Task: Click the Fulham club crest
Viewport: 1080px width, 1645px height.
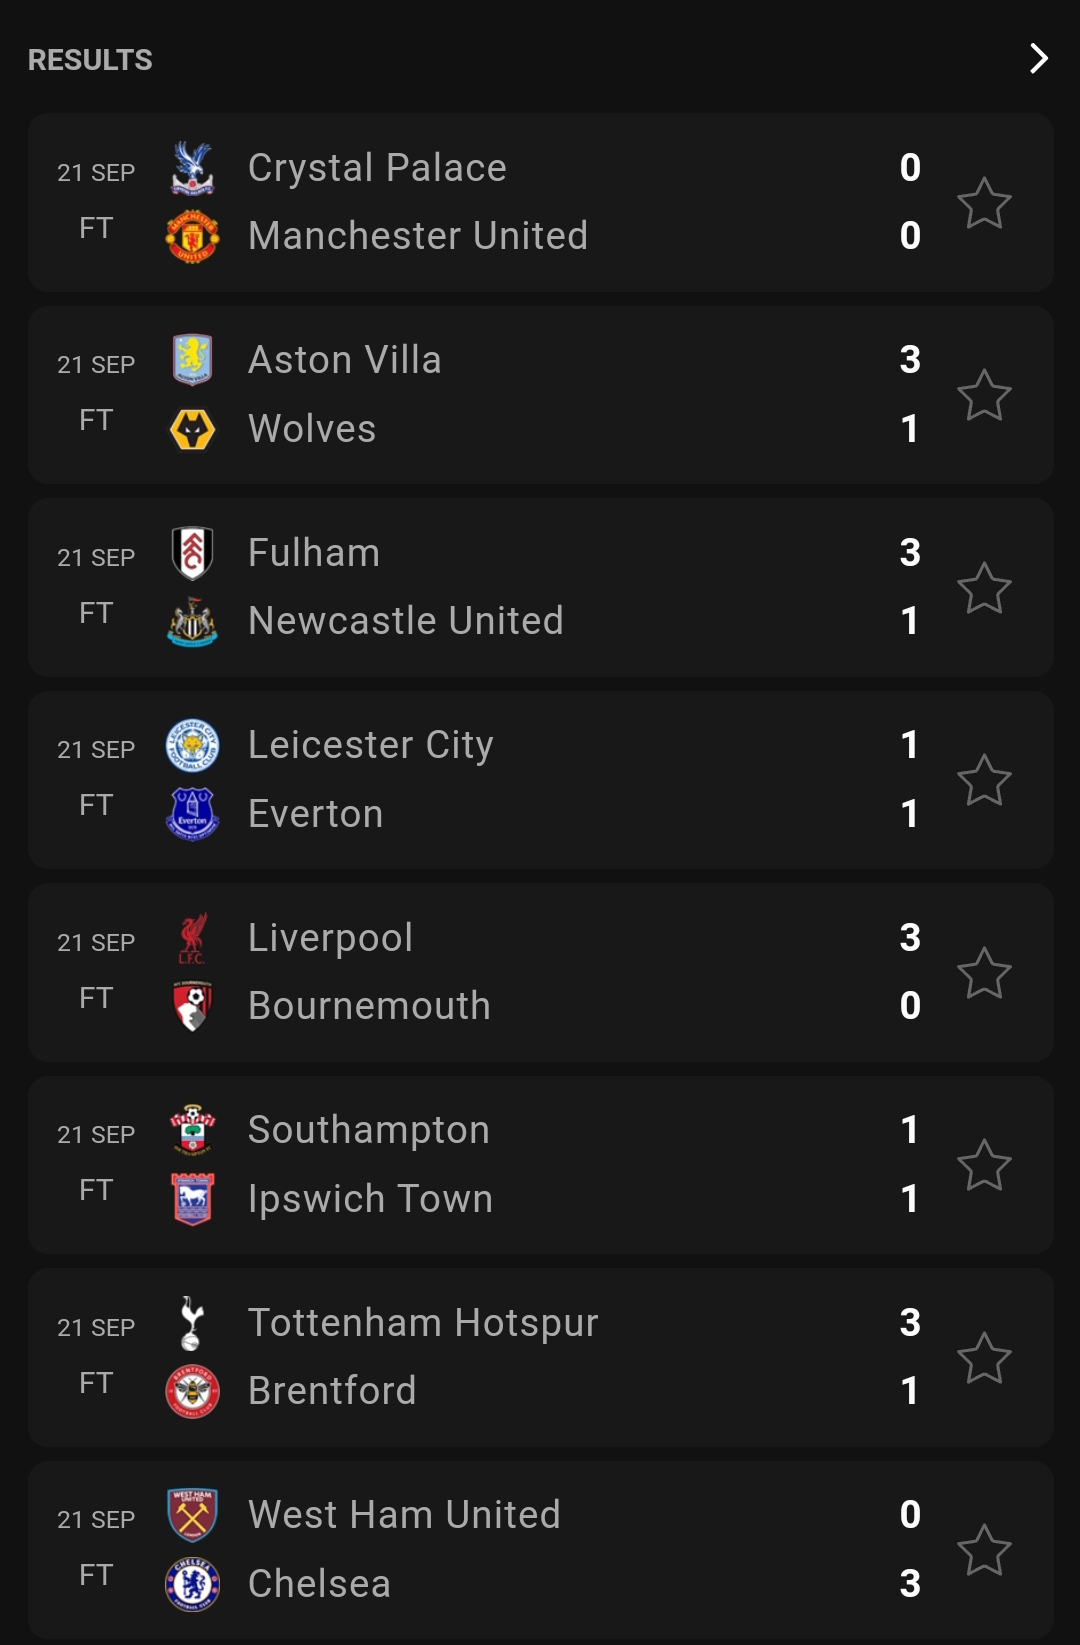Action: (192, 552)
